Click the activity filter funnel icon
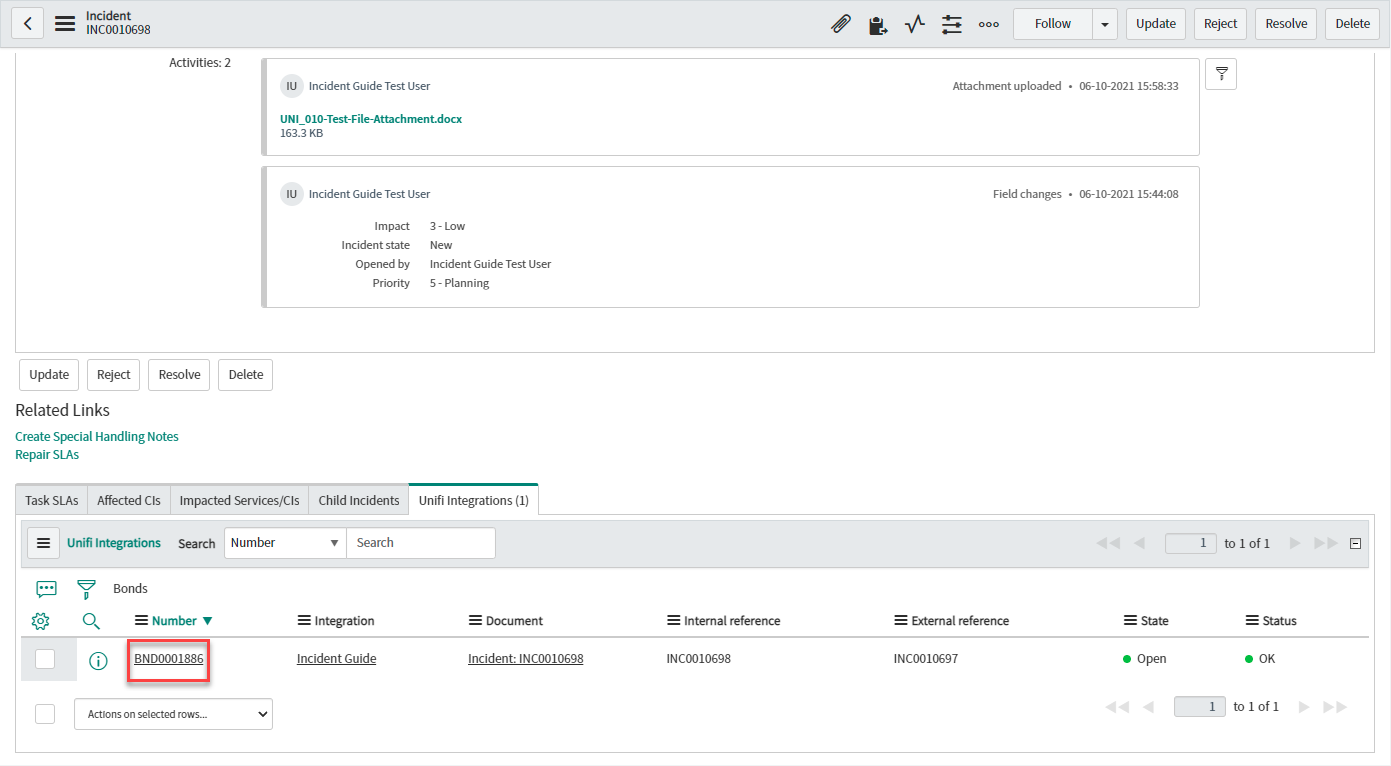This screenshot has width=1391, height=766. point(1221,74)
